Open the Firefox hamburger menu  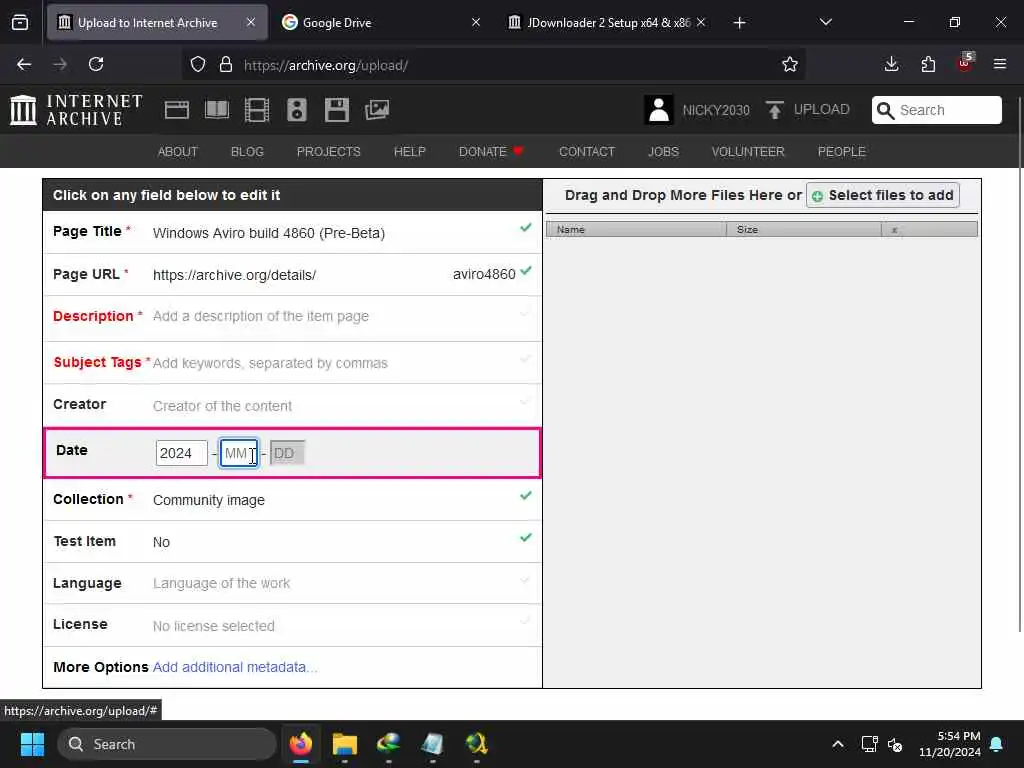1000,64
